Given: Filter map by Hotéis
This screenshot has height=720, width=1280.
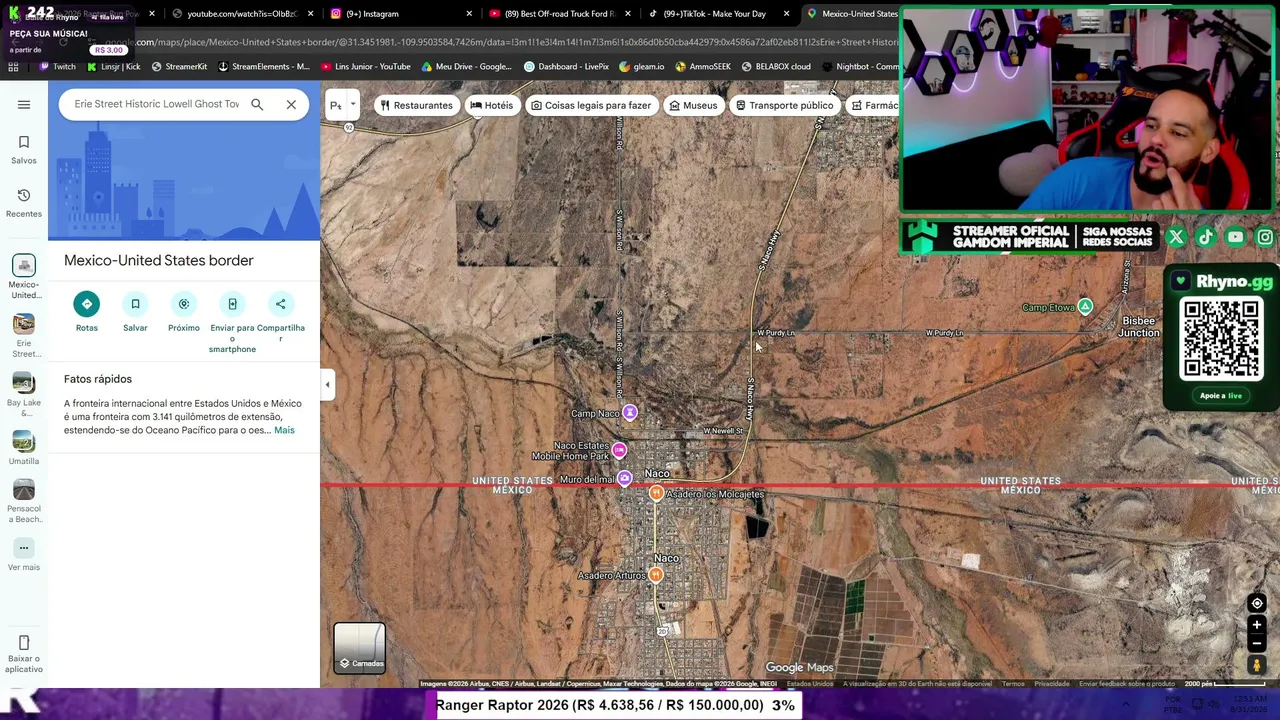Looking at the screenshot, I should click(x=491, y=105).
